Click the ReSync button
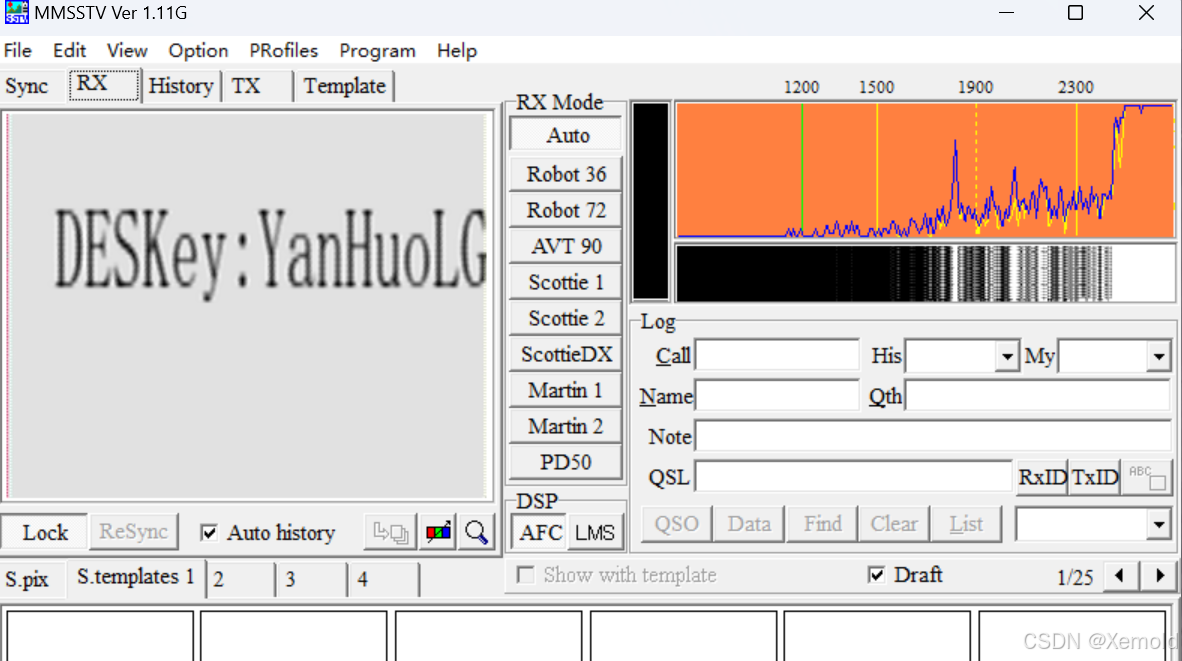The height and width of the screenshot is (661, 1182). pos(133,532)
